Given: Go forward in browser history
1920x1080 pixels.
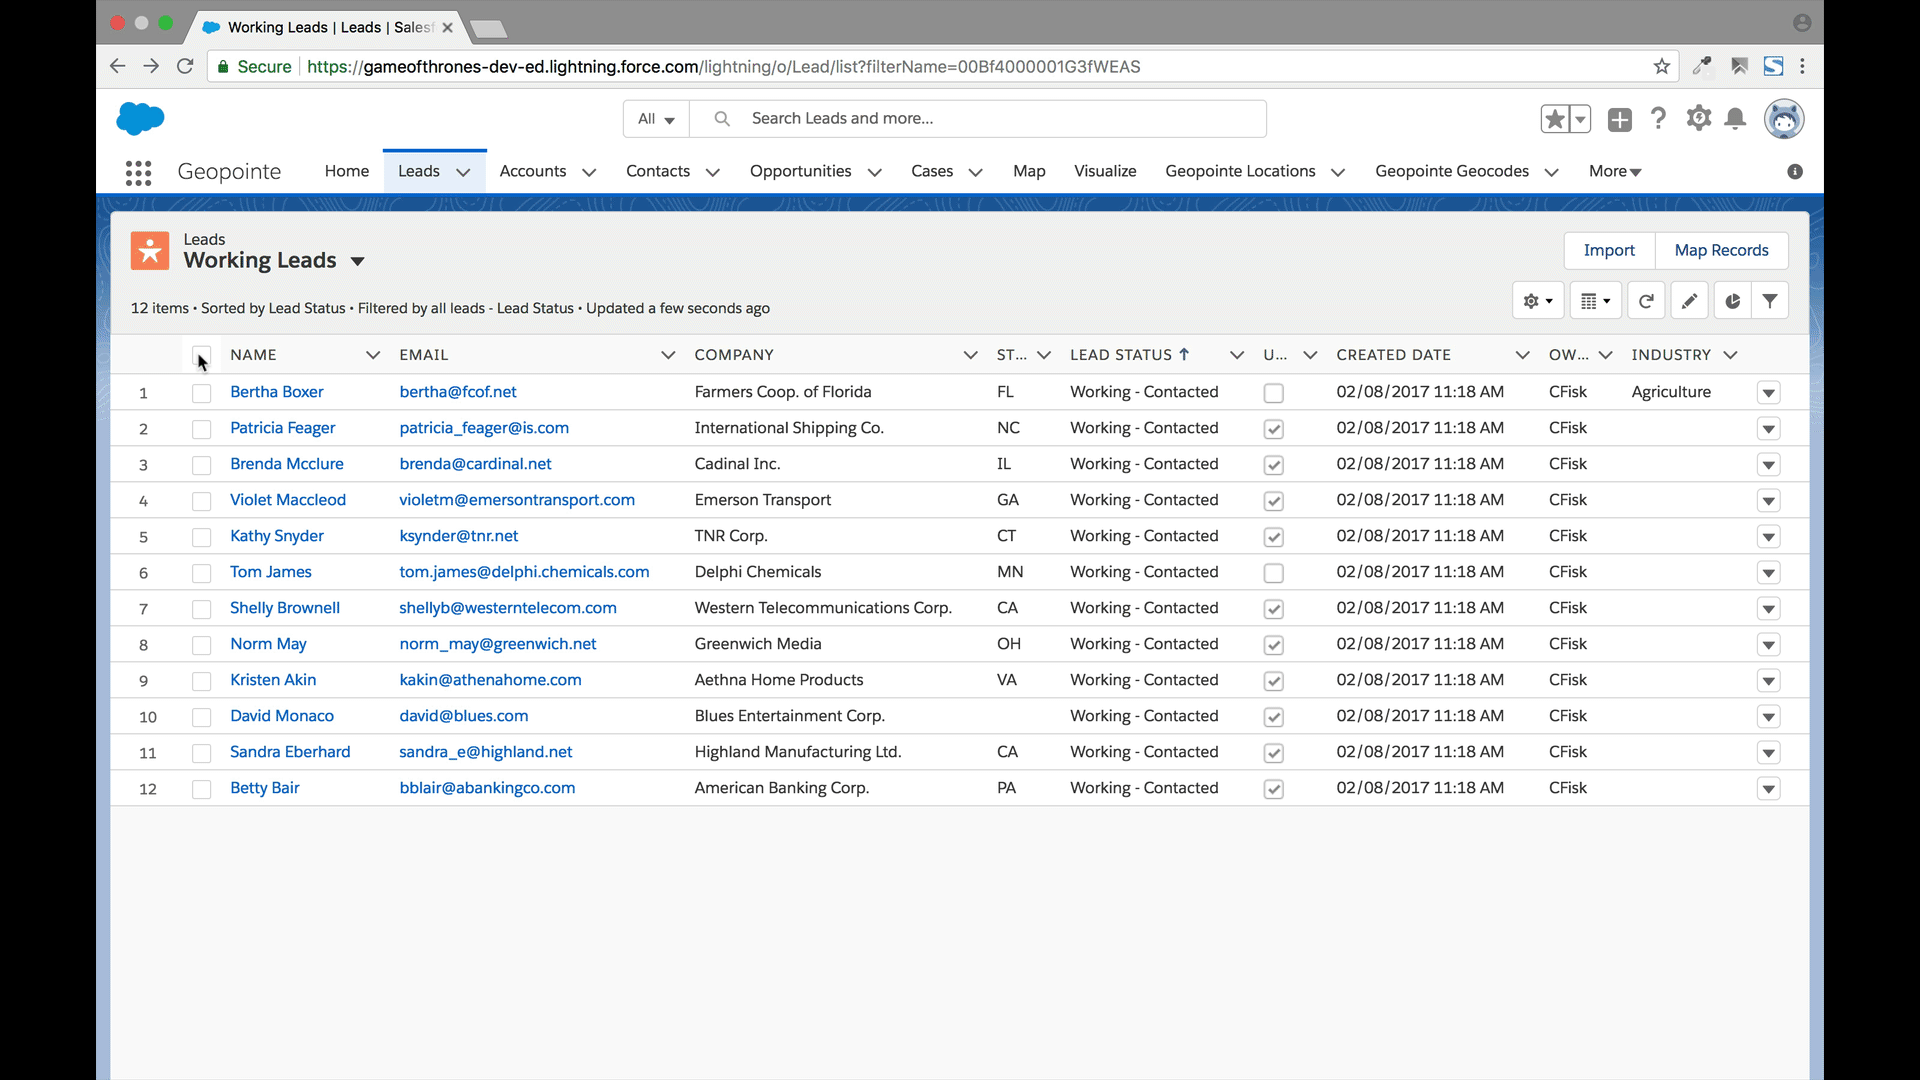Looking at the screenshot, I should (x=151, y=66).
